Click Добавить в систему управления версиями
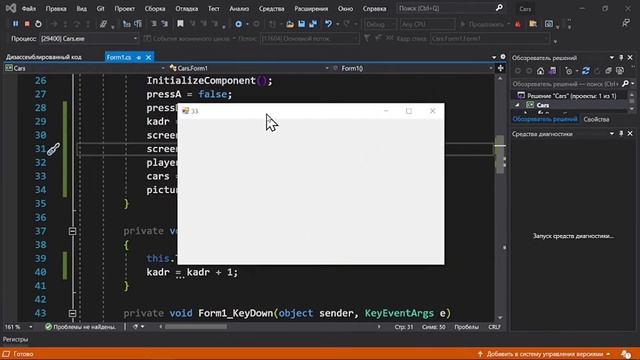 click(545, 354)
